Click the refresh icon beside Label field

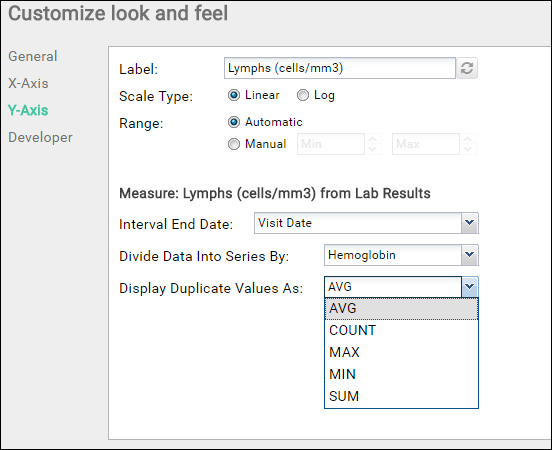(x=467, y=68)
